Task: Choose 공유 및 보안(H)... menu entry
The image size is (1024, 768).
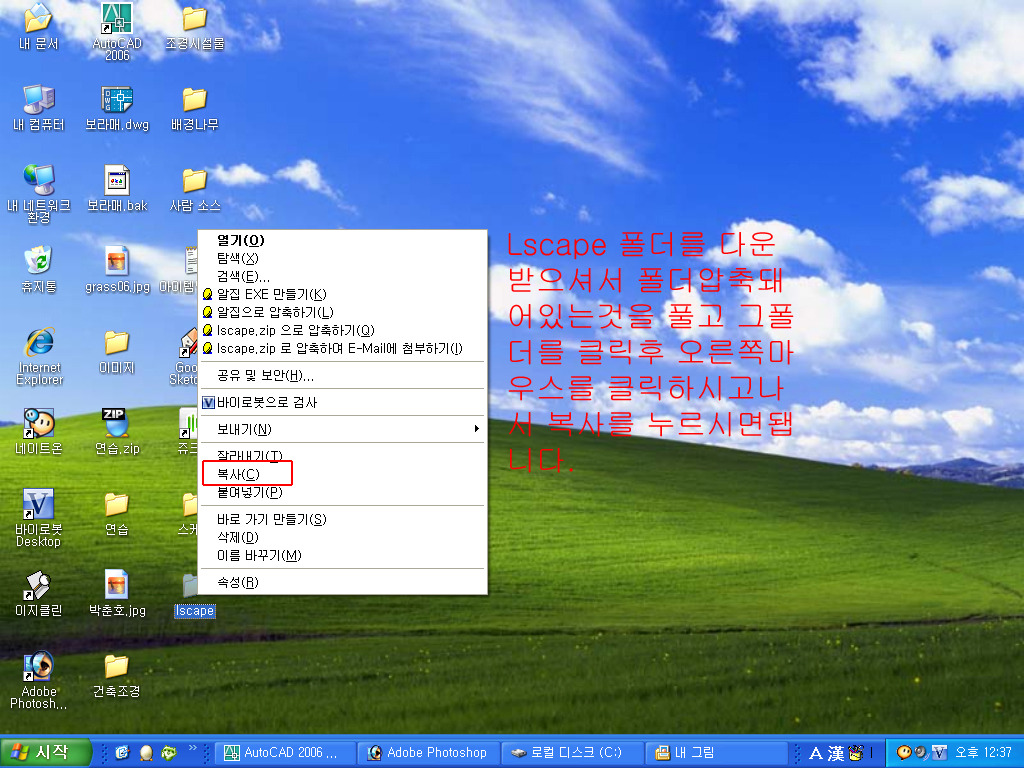Action: (x=343, y=376)
